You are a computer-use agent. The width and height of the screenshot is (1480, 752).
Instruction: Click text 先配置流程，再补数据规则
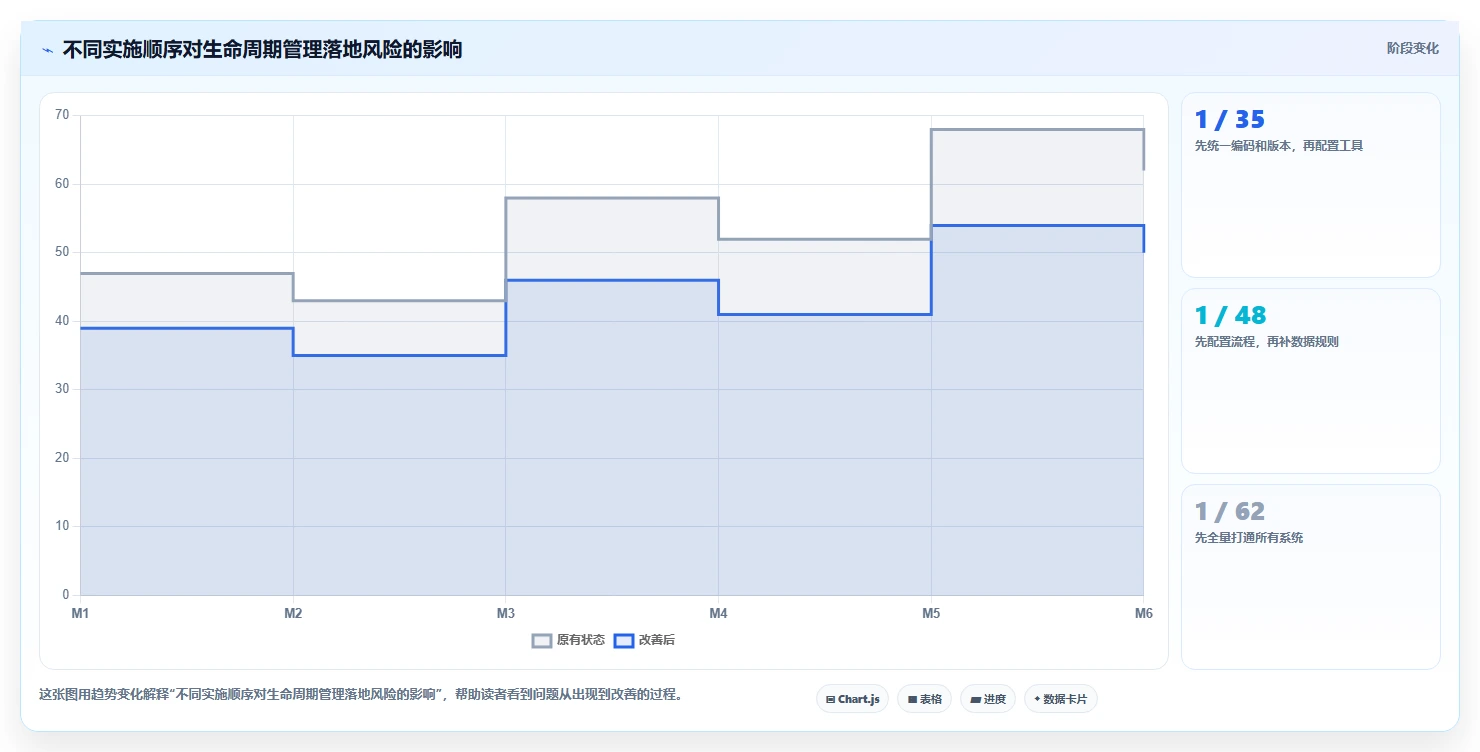(1266, 342)
